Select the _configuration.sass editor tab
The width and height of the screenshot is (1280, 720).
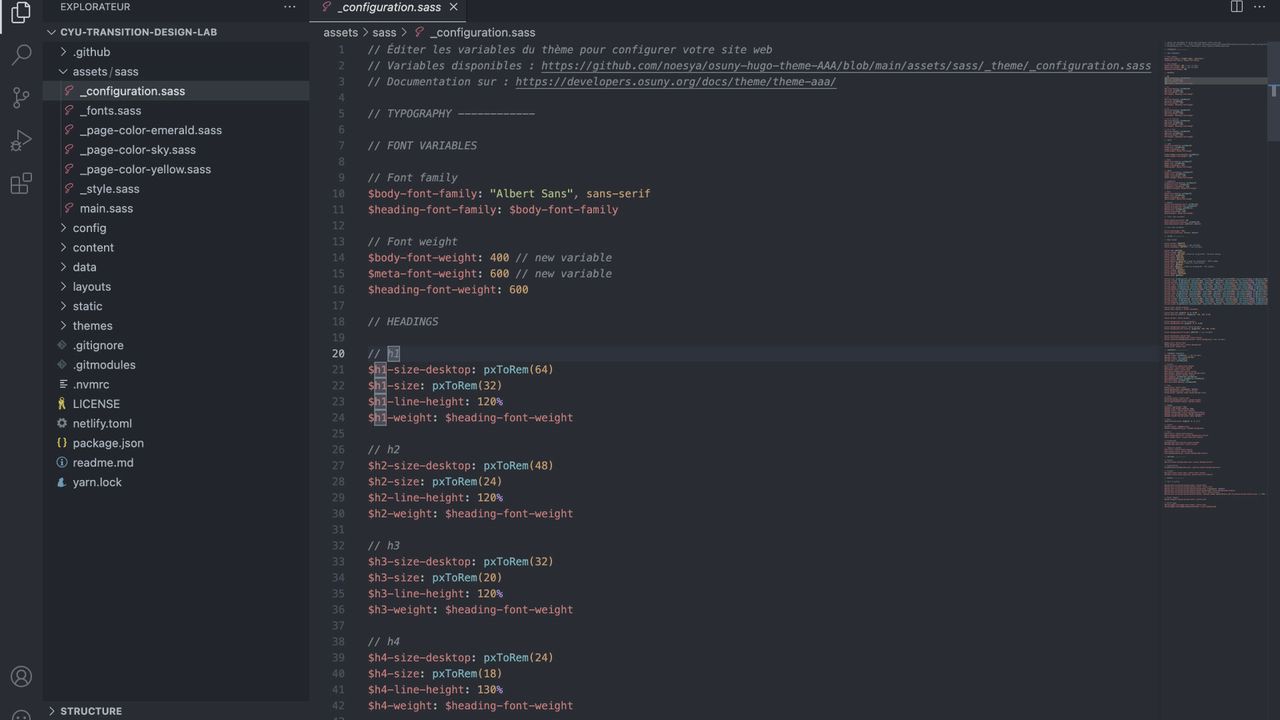[388, 7]
